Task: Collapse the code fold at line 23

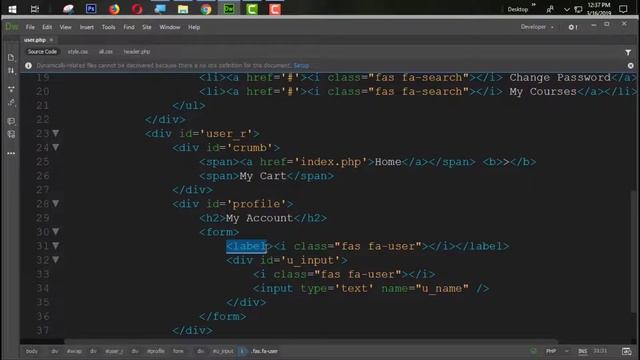Action: (56, 133)
